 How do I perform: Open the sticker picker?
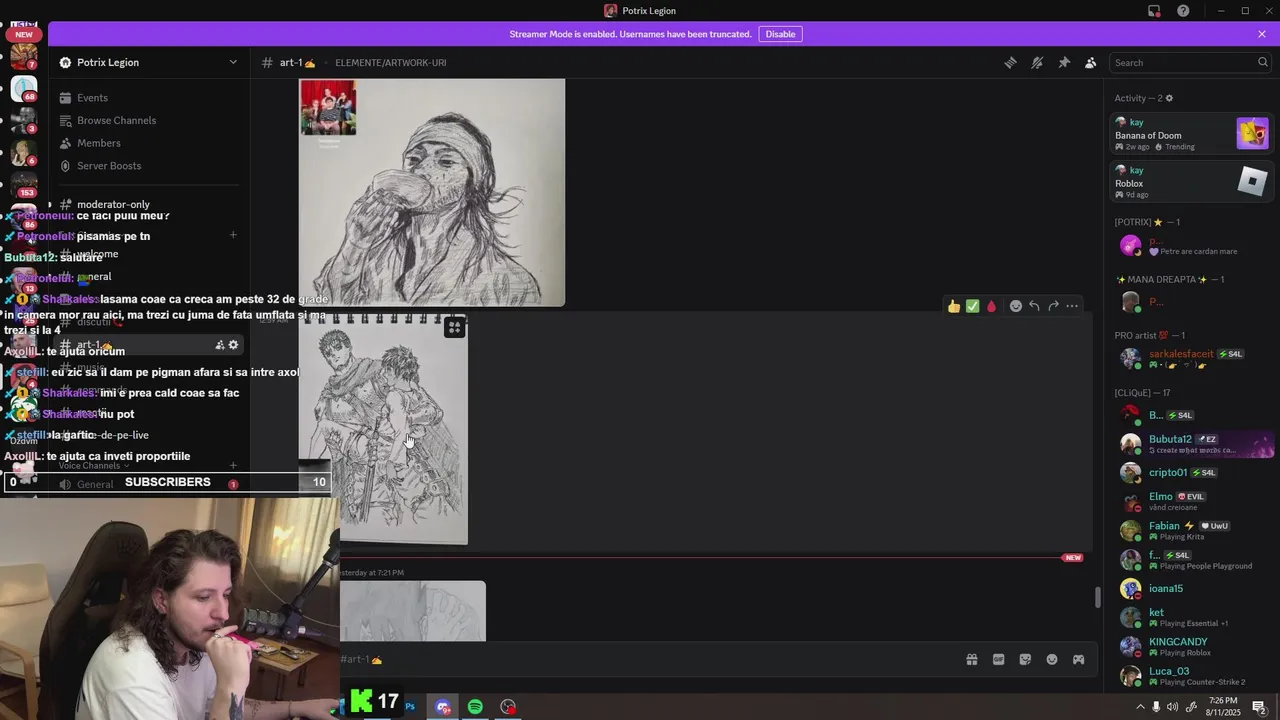point(1025,659)
